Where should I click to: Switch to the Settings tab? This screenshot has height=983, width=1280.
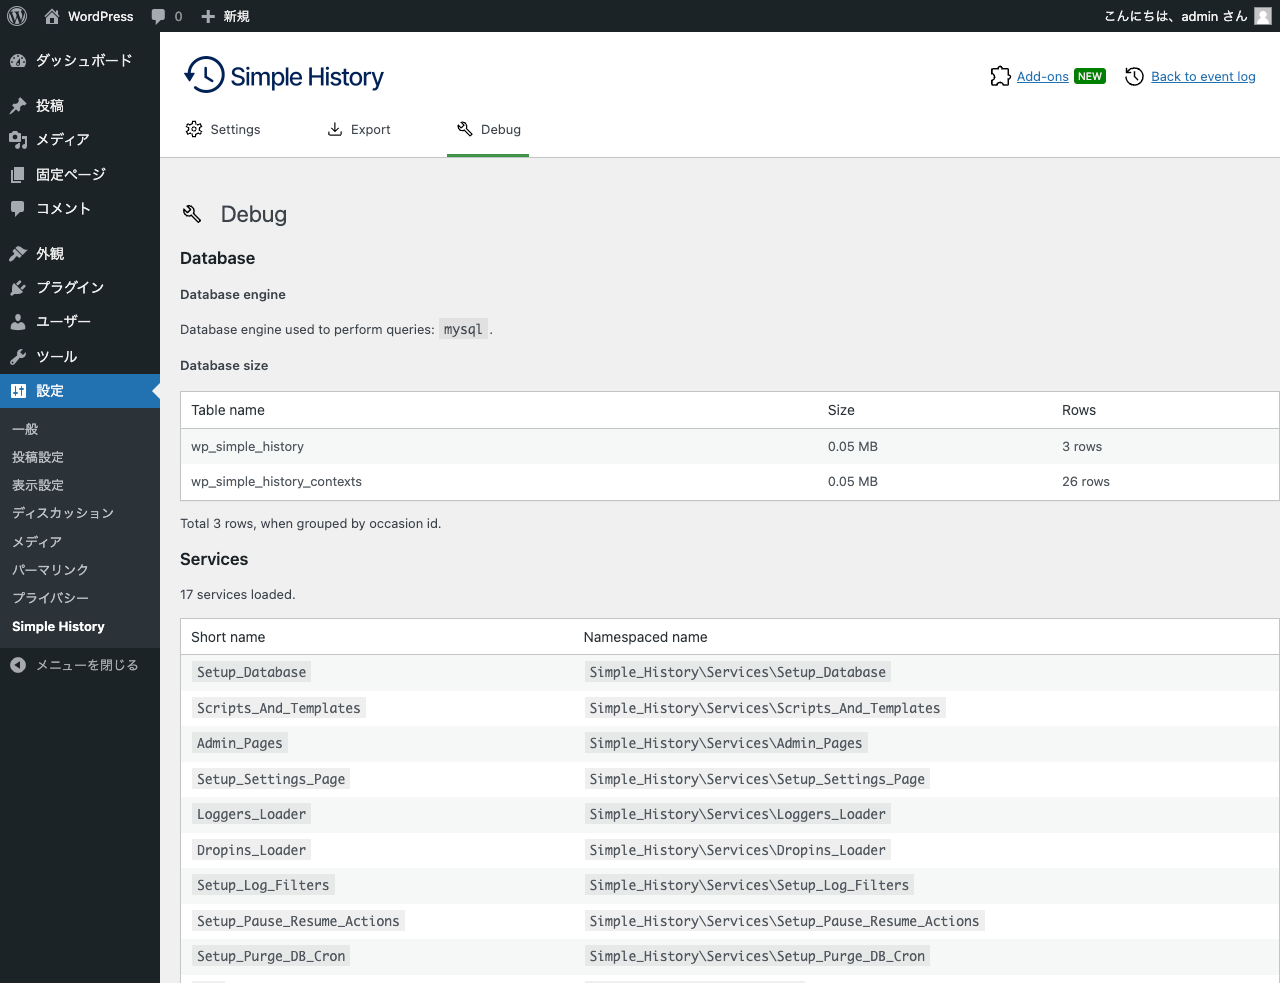pyautogui.click(x=223, y=129)
